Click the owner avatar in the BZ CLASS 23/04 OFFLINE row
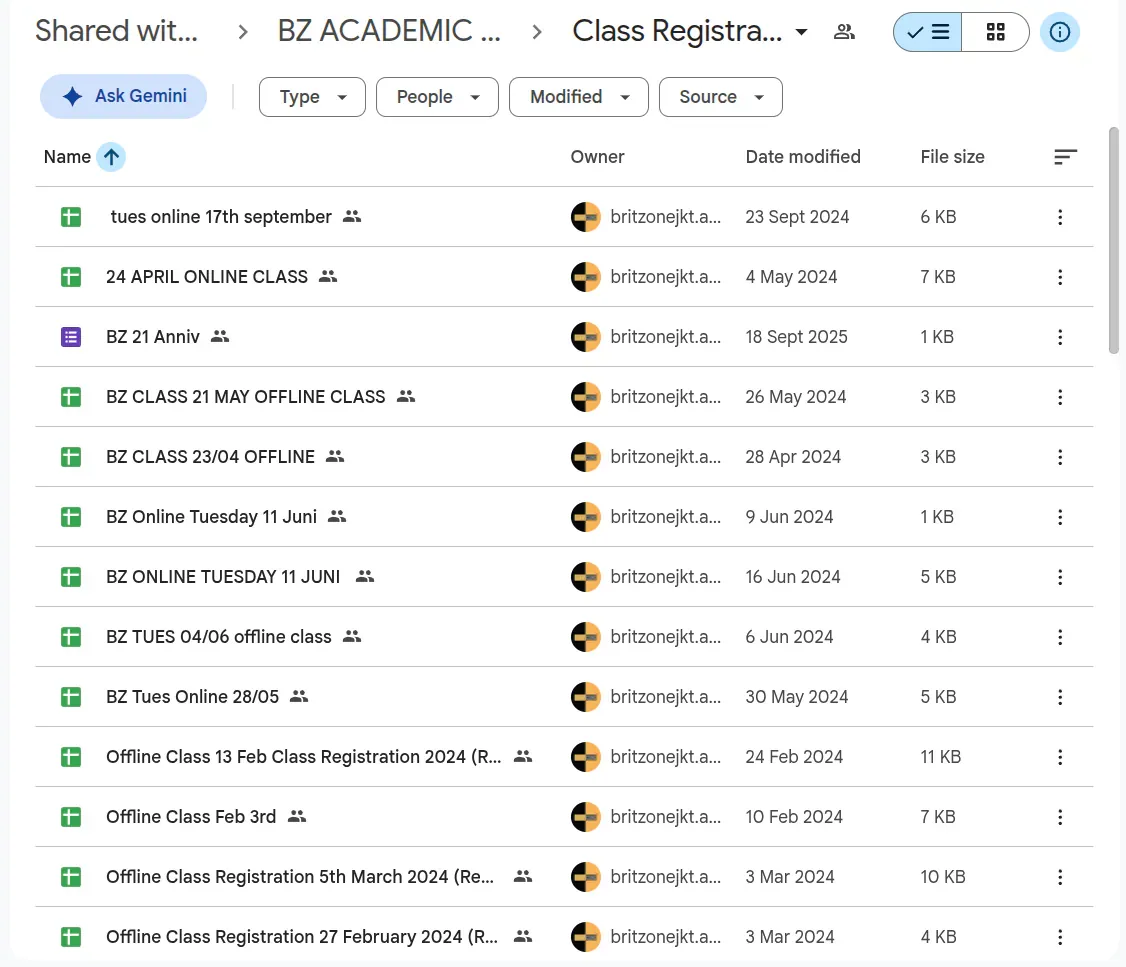Screen dimensions: 1126x967 point(586,457)
